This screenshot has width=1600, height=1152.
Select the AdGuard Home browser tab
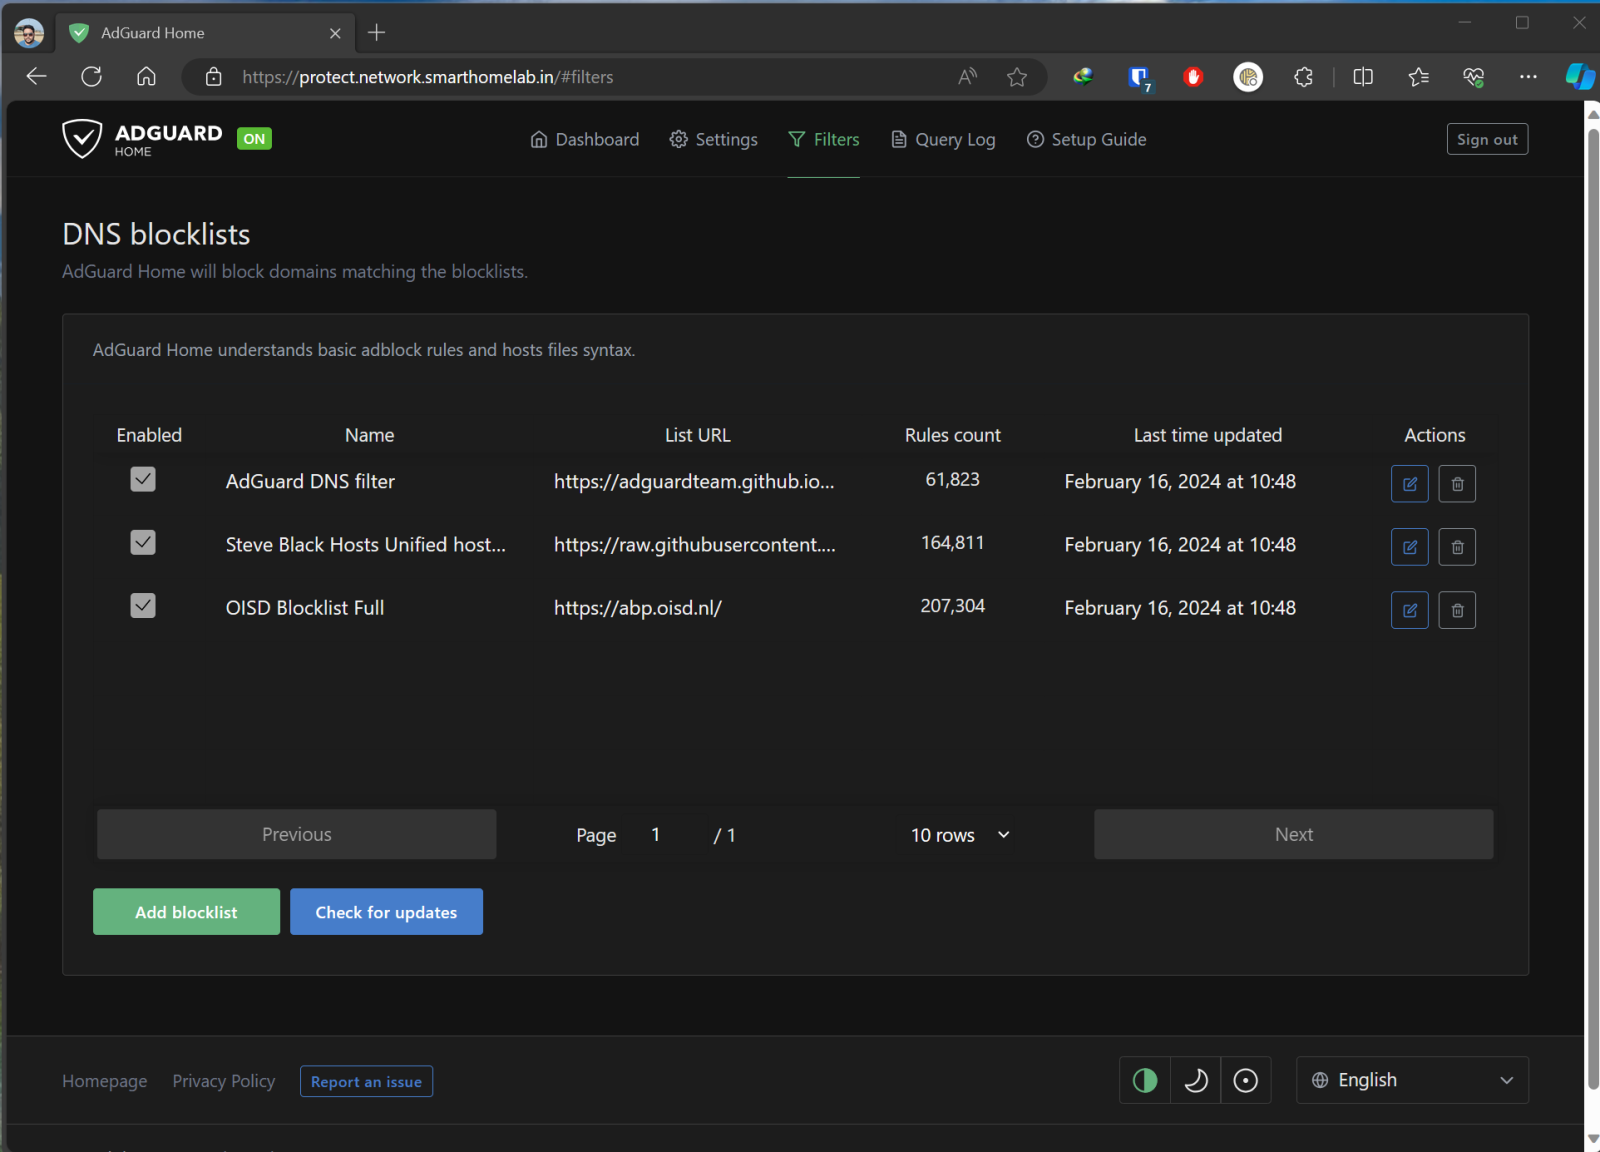point(205,33)
